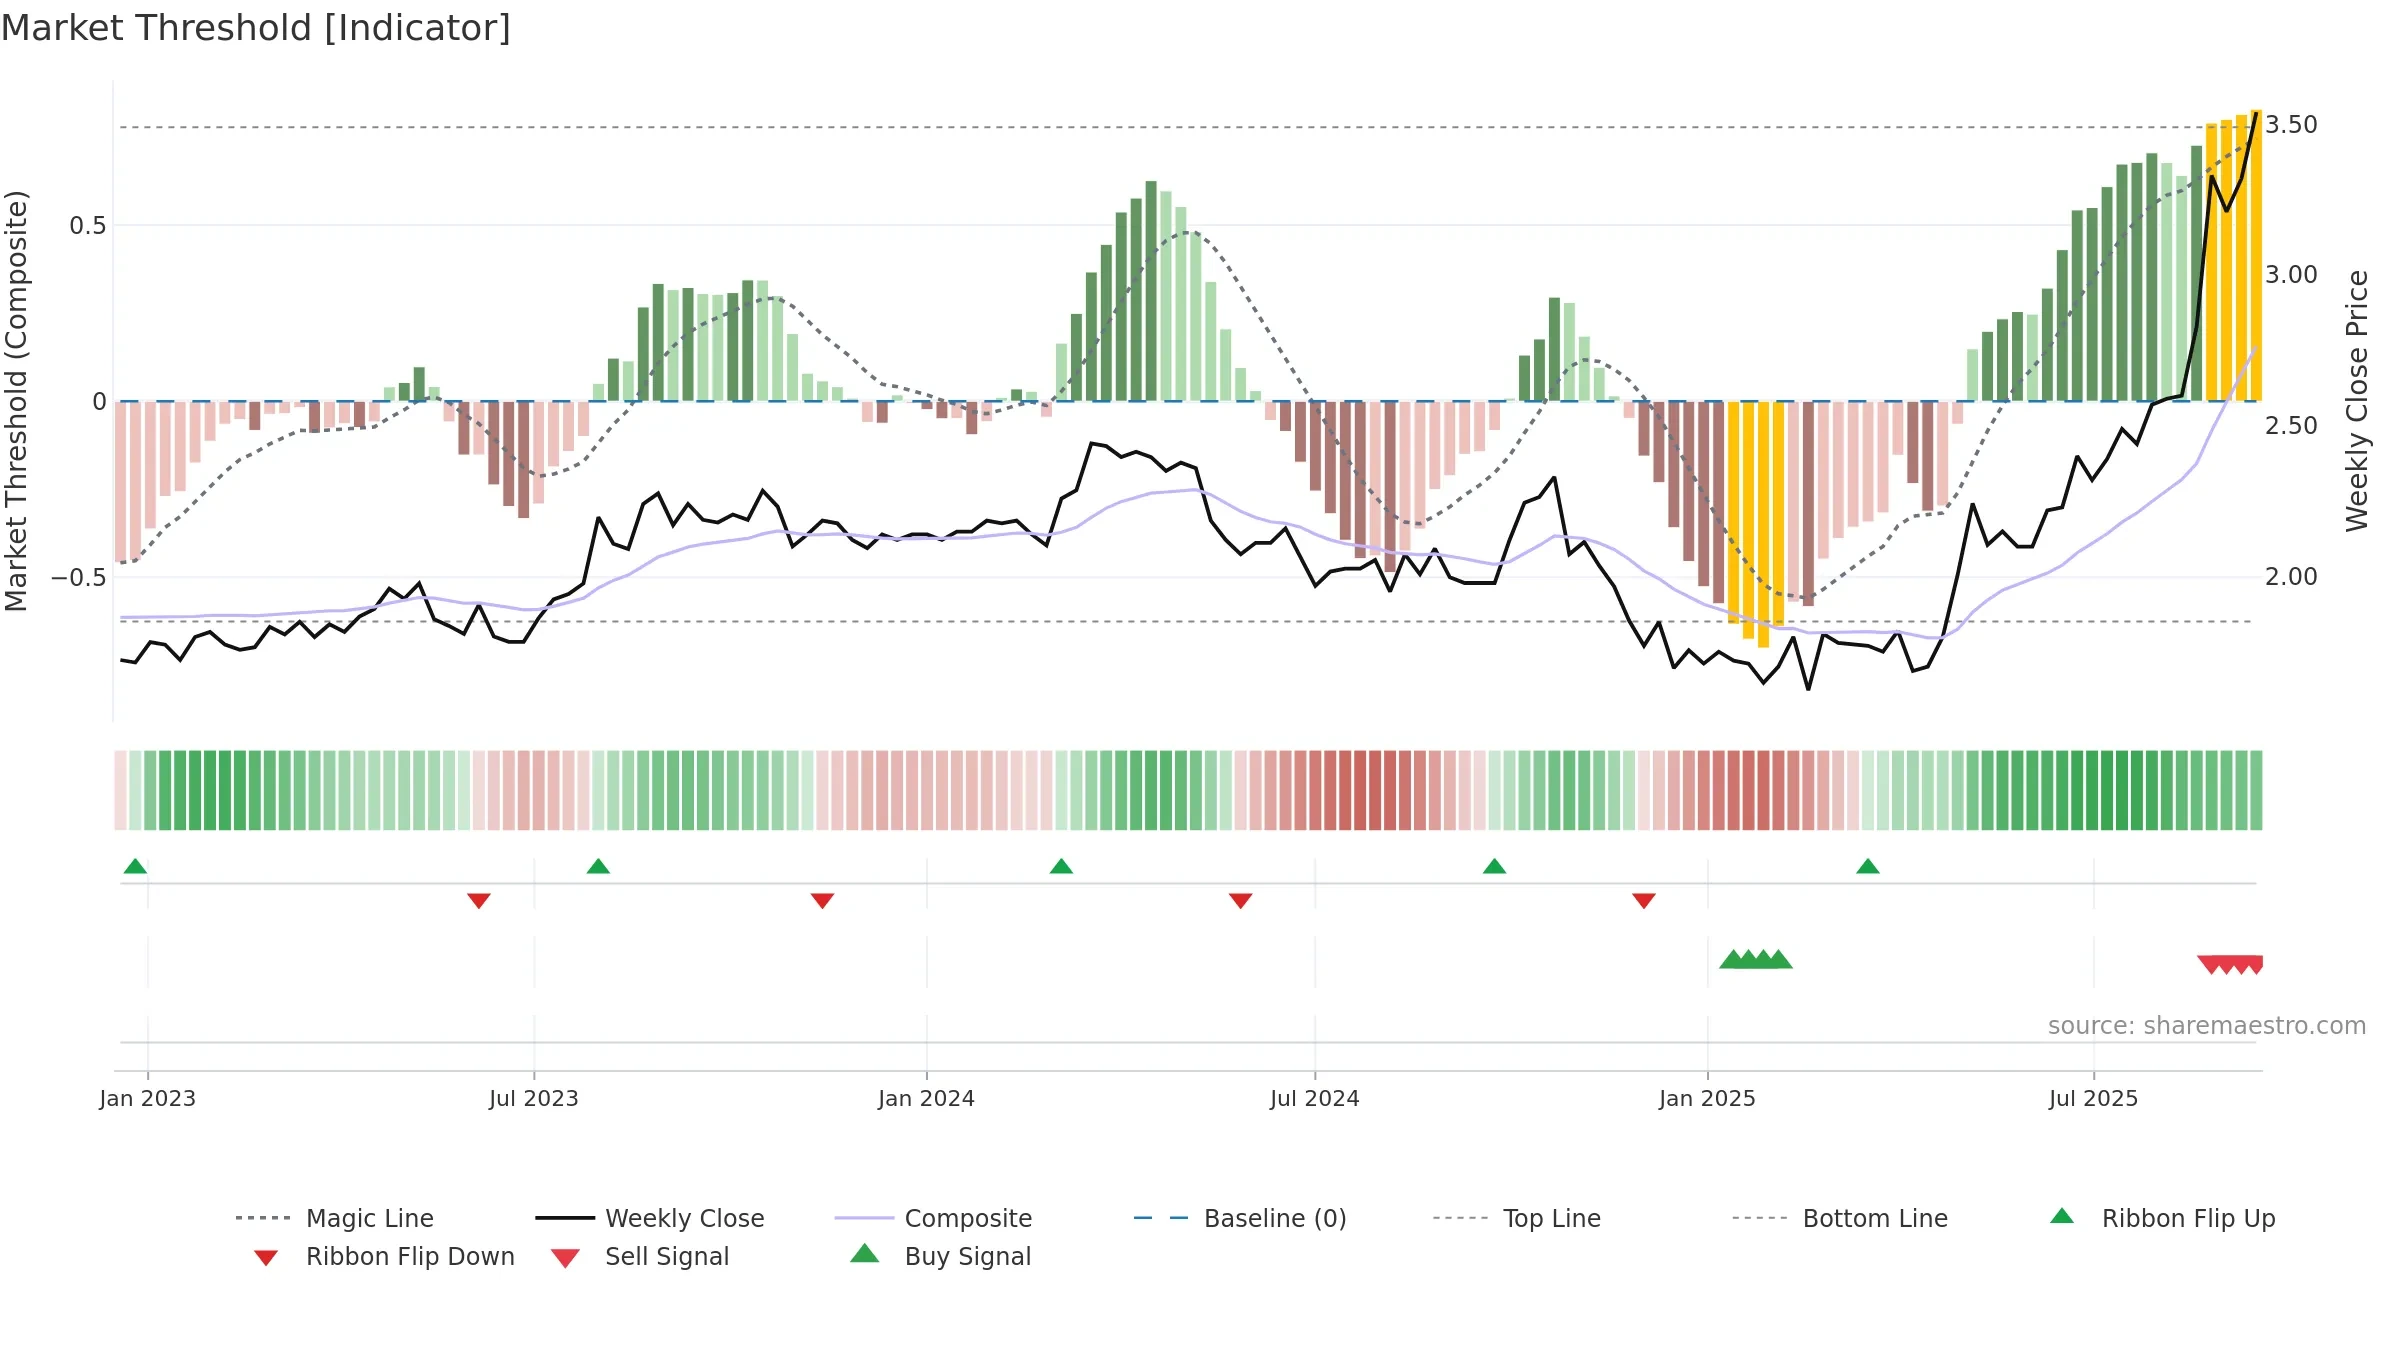Viewport: 2400px width, 1350px height.
Task: Click the first red sell signal triangle after Jul 2025
Action: click(2210, 965)
